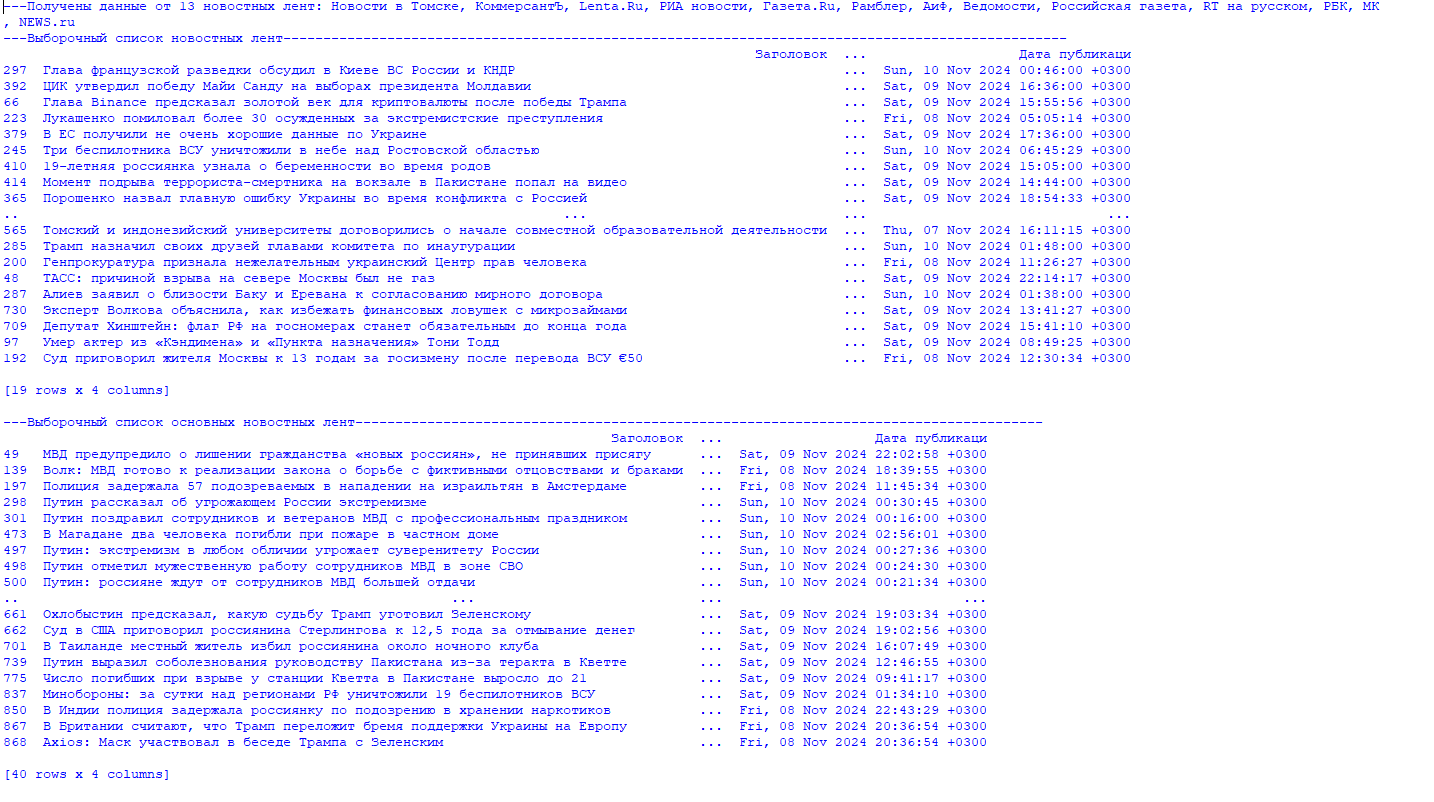Click headline 'Томский и индонезийский университеты договорились'
Screen dimensions: 1434x802
435,230
